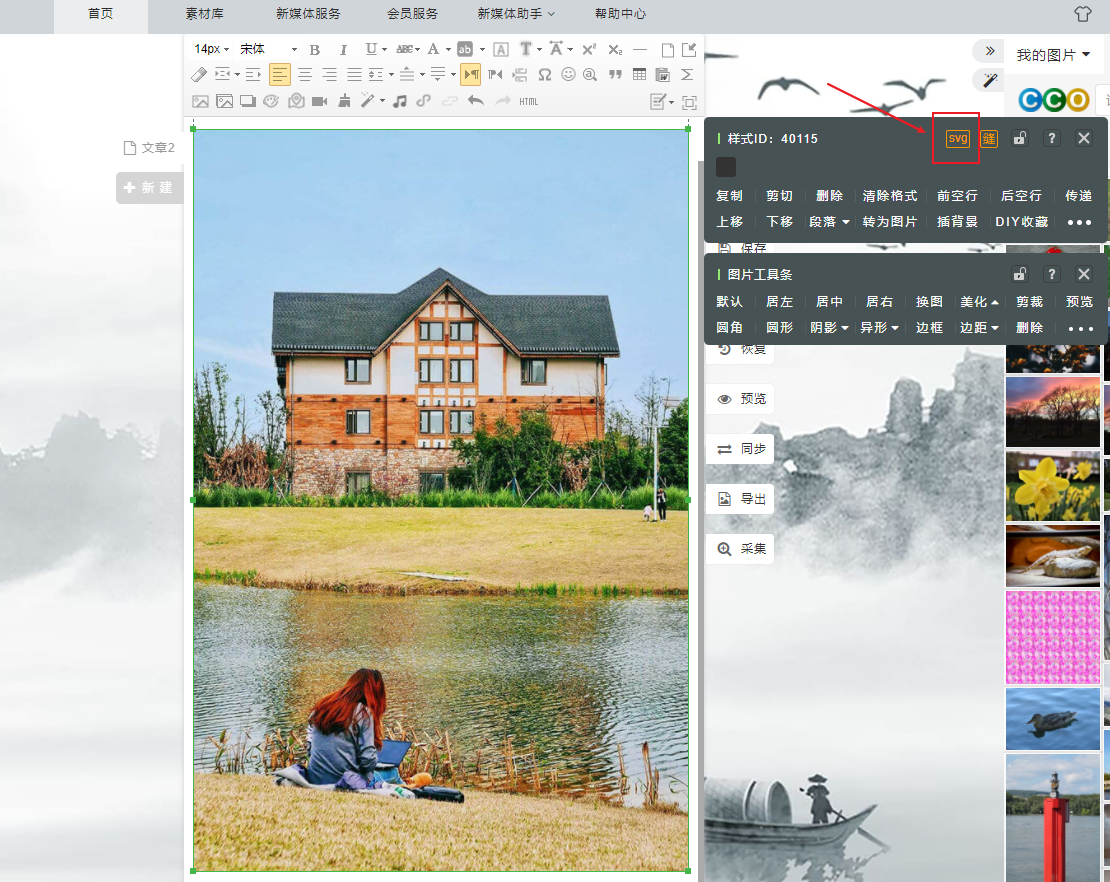Click the magic wand icon beside 我的图片
Image resolution: width=1110 pixels, height=882 pixels.
coord(990,79)
